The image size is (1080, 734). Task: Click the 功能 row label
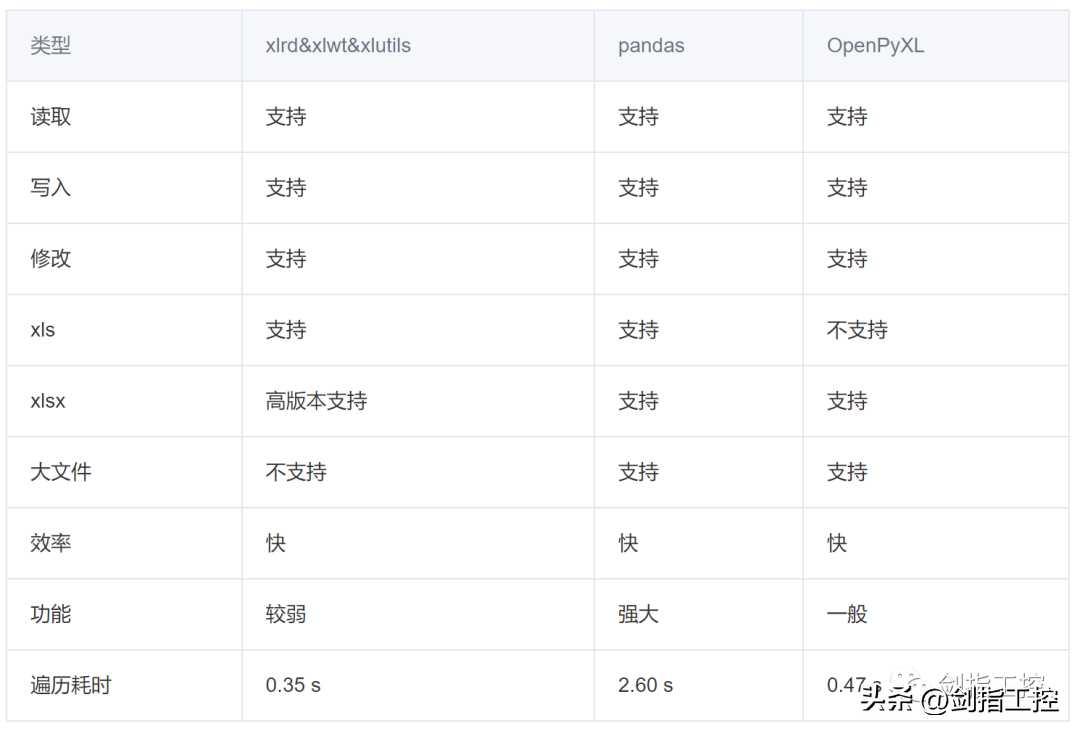[51, 614]
